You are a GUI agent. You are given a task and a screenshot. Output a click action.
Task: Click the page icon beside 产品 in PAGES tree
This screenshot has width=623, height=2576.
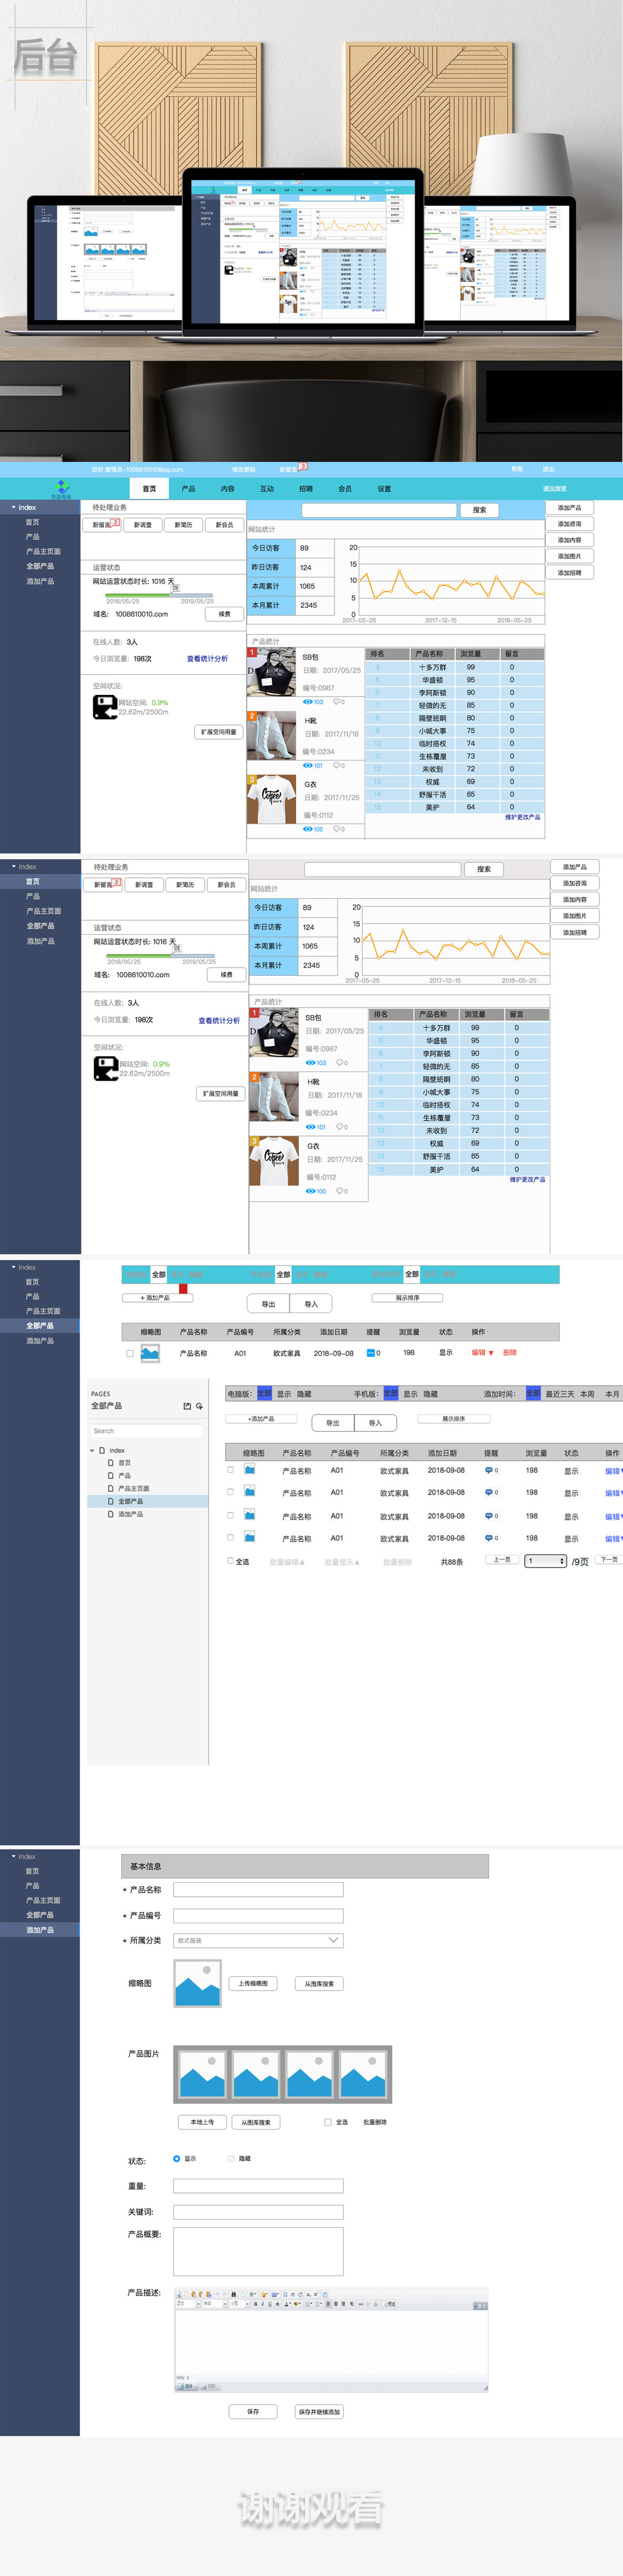(111, 1475)
